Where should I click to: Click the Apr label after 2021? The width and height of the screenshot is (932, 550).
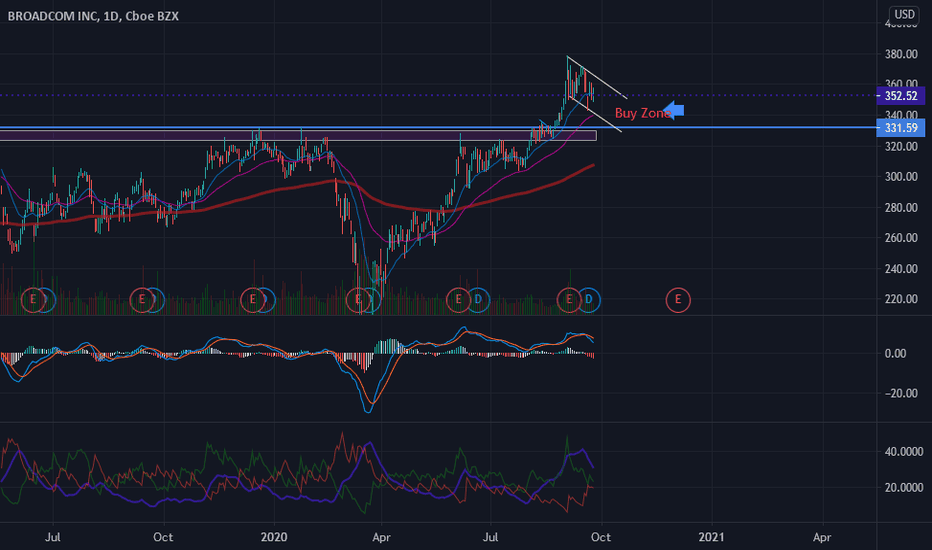click(821, 538)
